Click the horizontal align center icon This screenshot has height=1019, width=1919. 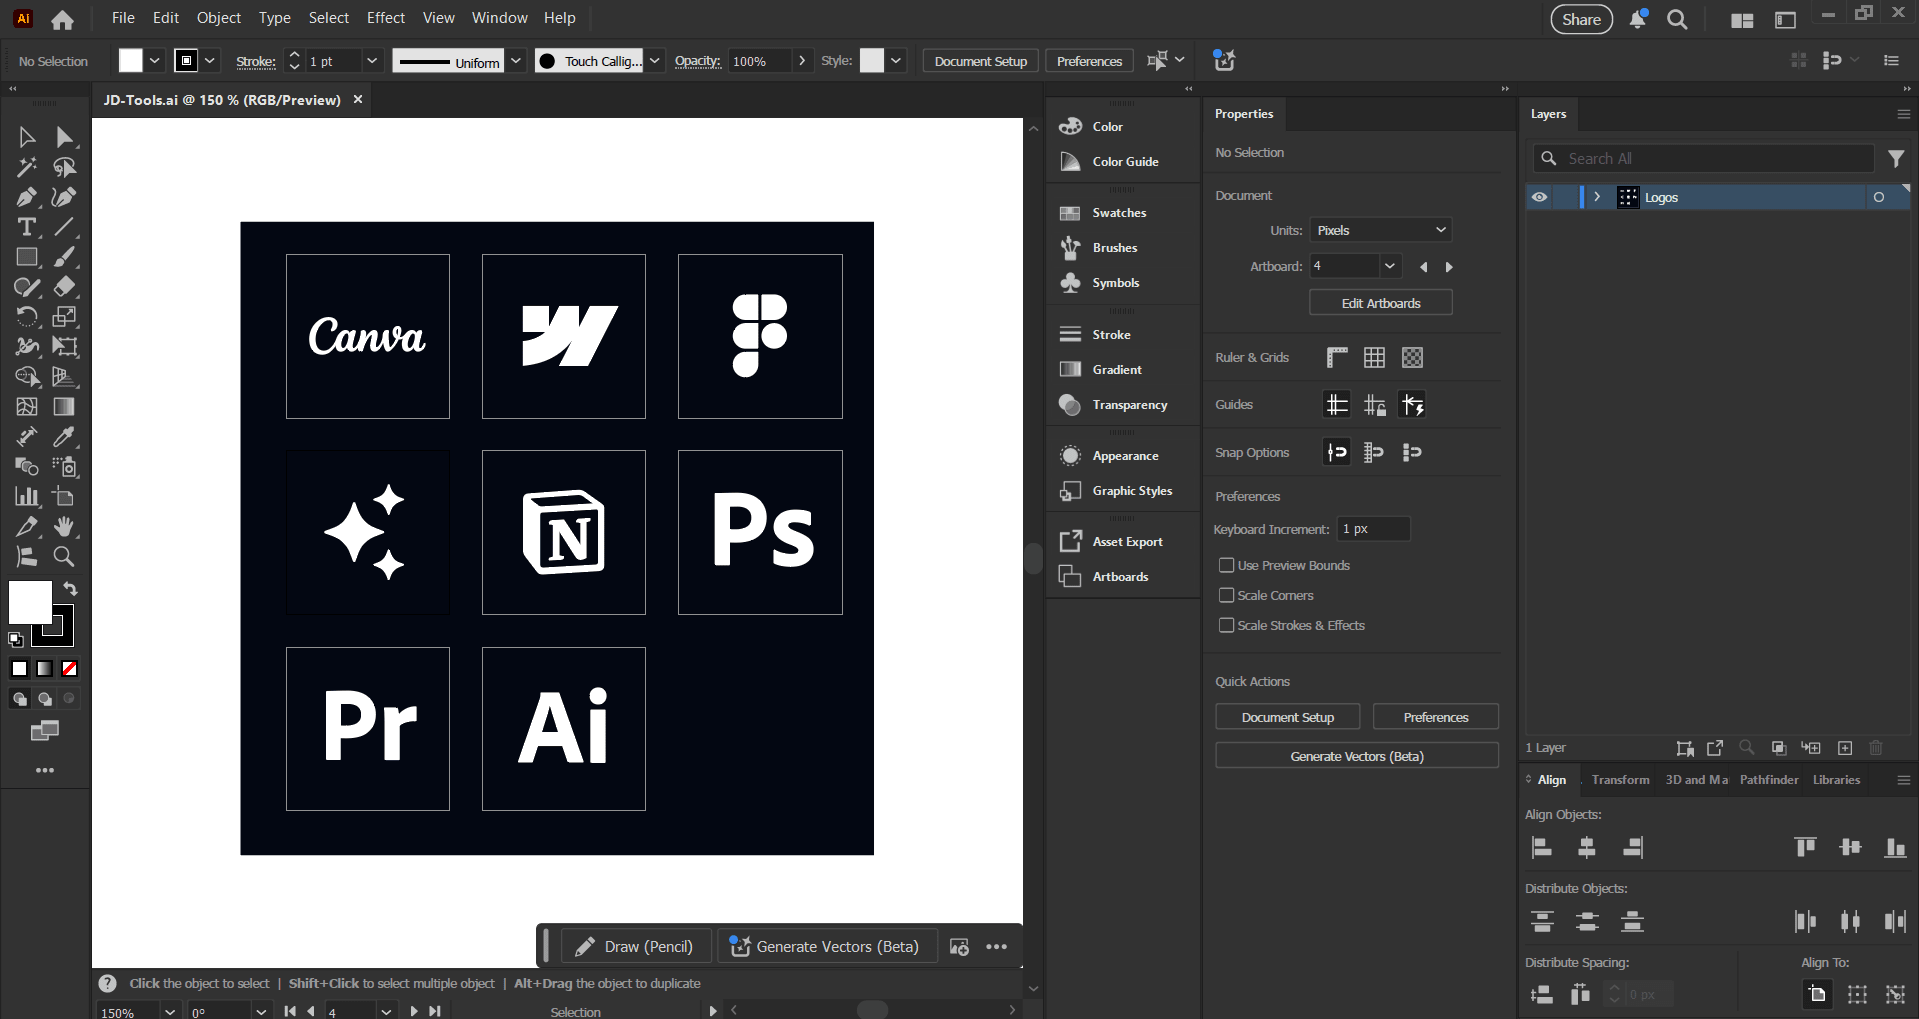1586,848
